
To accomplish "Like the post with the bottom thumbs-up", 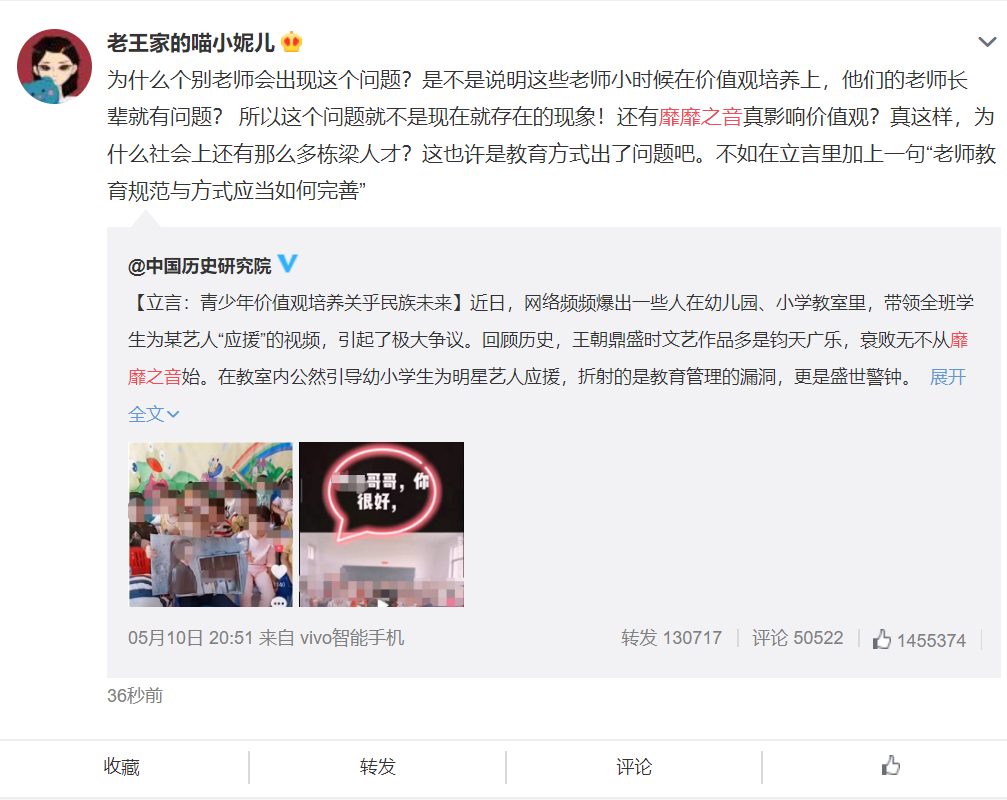I will pyautogui.click(x=890, y=766).
